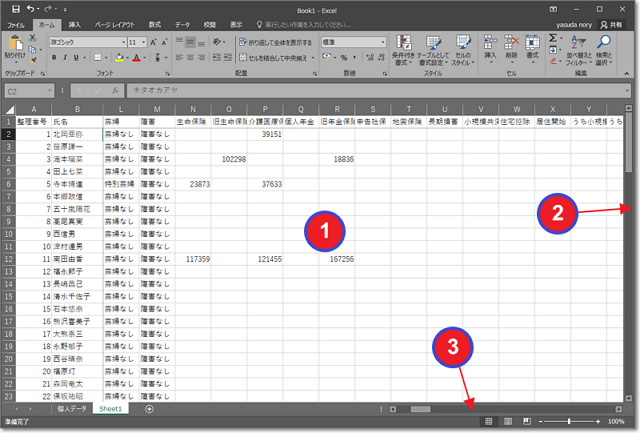Image resolution: width=640 pixels, height=433 pixels.
Task: Click the zoom slider in status bar
Action: [568, 422]
